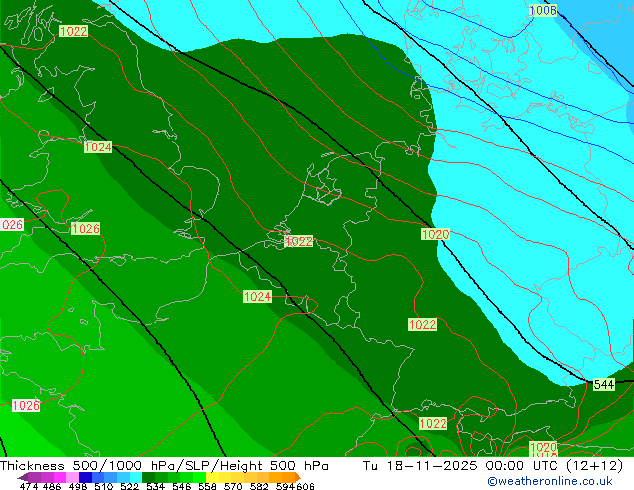Click the map title 'Thickness 500/1000 hPa/SLP/Height 500 hPa'
Viewport: 634px width, 490px height.
point(164,465)
